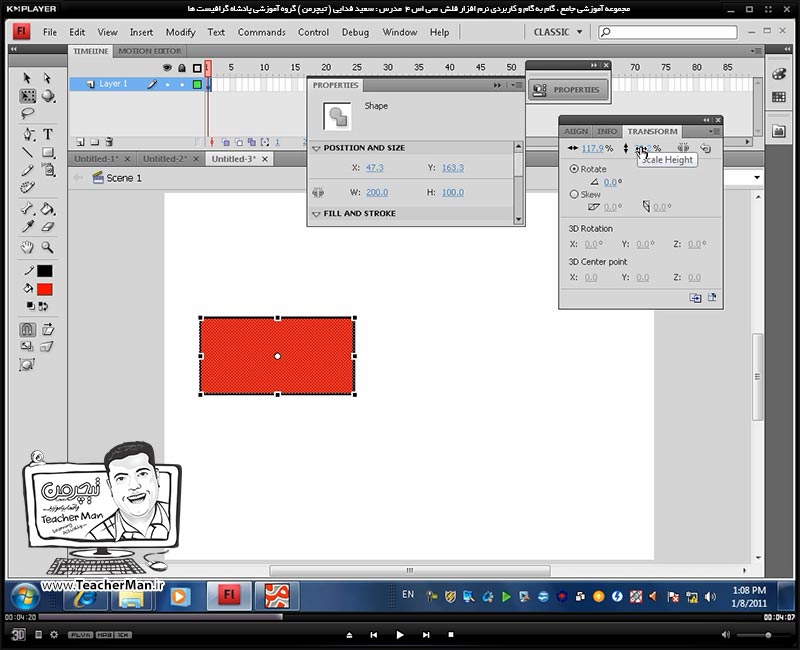The width and height of the screenshot is (800, 650).
Task: Toggle width and height lock in Properties
Action: (x=318, y=192)
